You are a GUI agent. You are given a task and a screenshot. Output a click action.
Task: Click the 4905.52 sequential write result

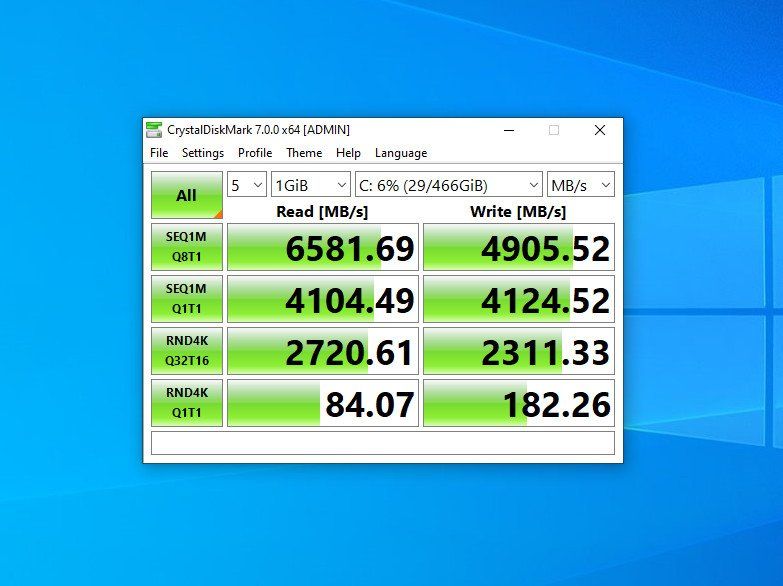pos(519,247)
